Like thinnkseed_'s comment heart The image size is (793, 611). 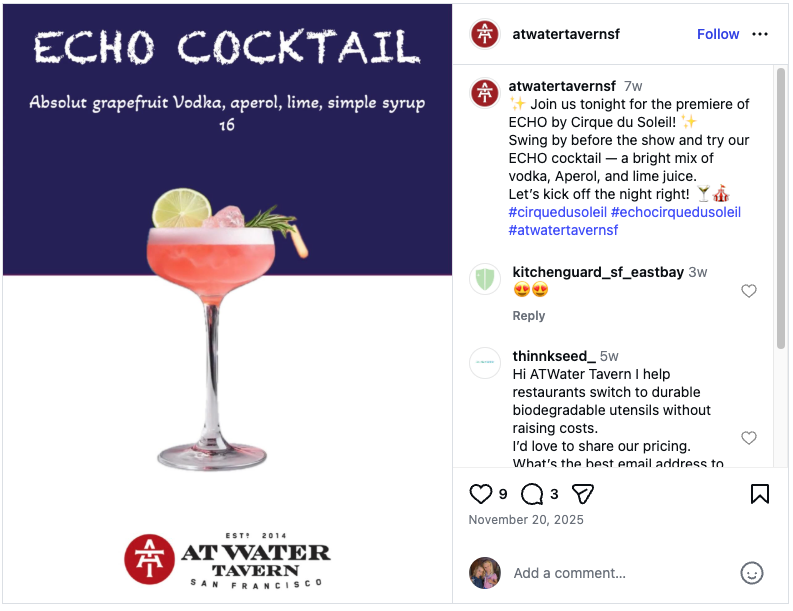coord(748,438)
